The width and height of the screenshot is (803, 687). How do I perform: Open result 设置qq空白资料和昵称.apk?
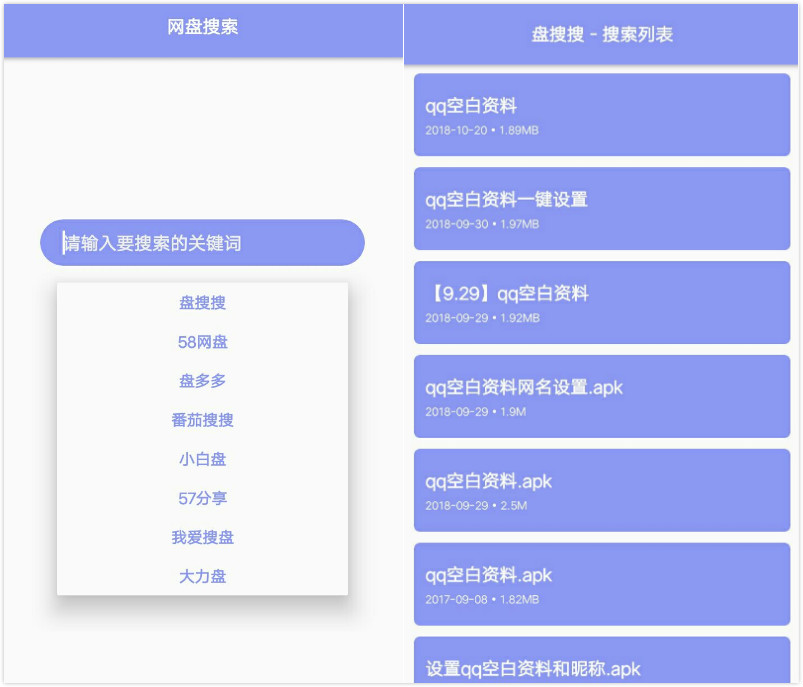[x=602, y=660]
